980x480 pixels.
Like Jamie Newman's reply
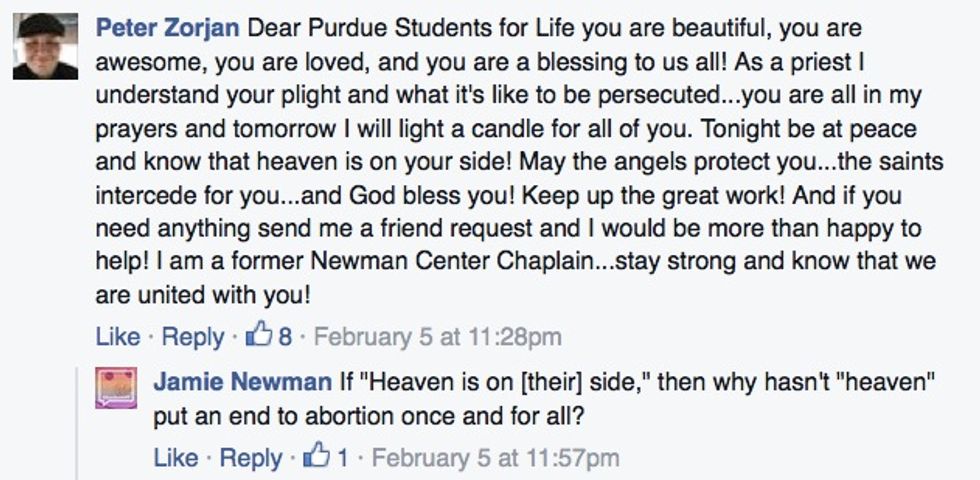(x=175, y=458)
